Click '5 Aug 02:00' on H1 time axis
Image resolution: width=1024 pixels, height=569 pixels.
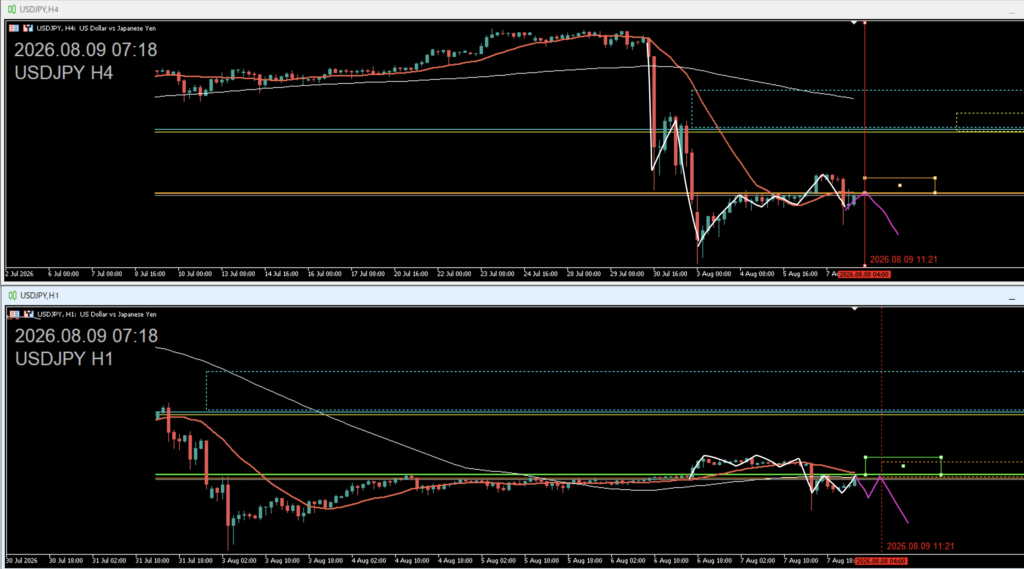pyautogui.click(x=498, y=561)
